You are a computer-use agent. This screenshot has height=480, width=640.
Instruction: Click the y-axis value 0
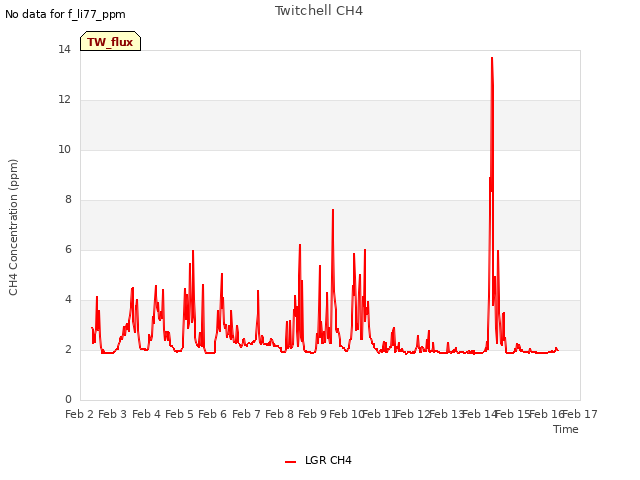tap(68, 399)
